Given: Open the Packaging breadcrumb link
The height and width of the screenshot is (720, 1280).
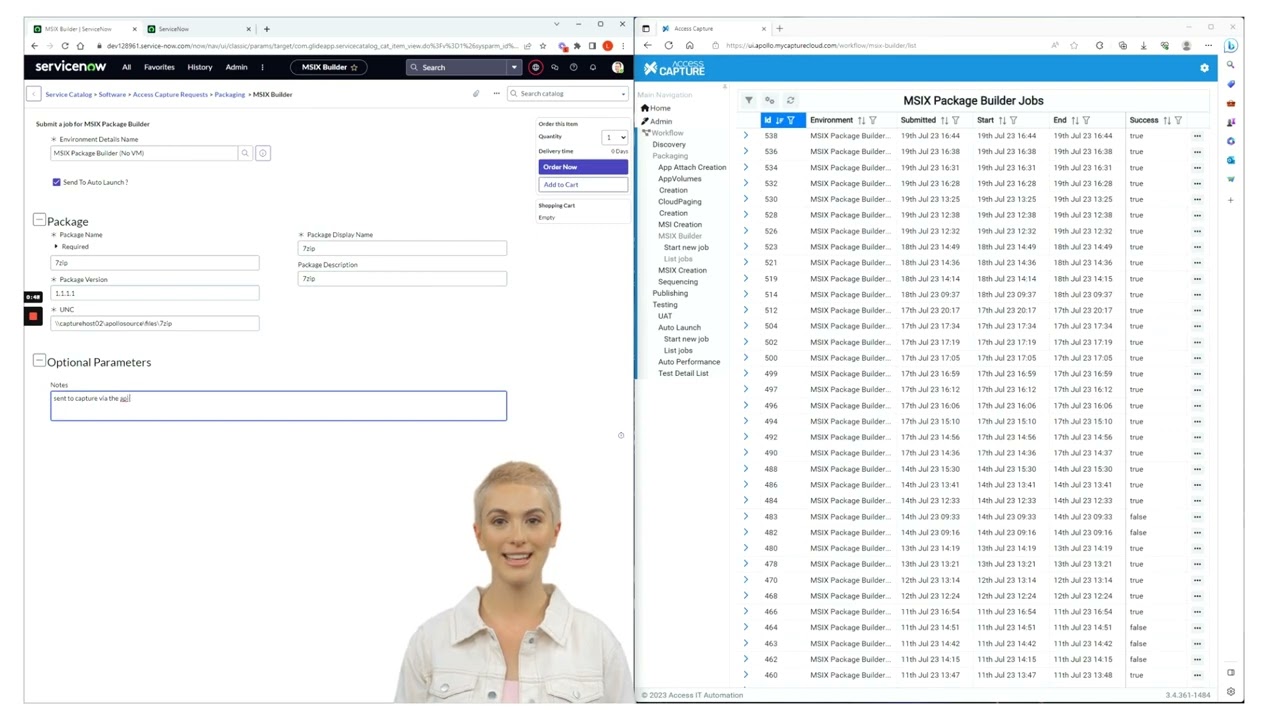Looking at the screenshot, I should pyautogui.click(x=230, y=94).
